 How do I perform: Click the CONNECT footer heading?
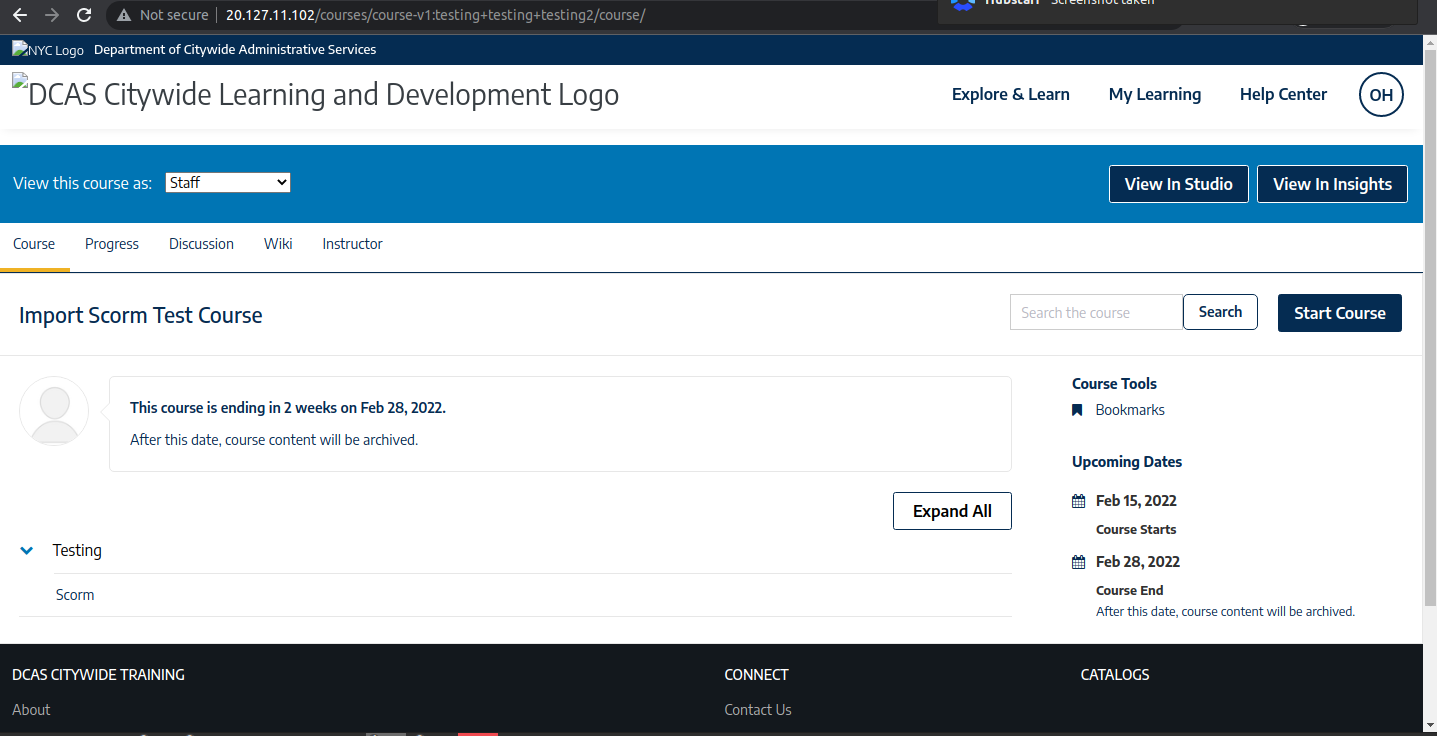(x=757, y=675)
